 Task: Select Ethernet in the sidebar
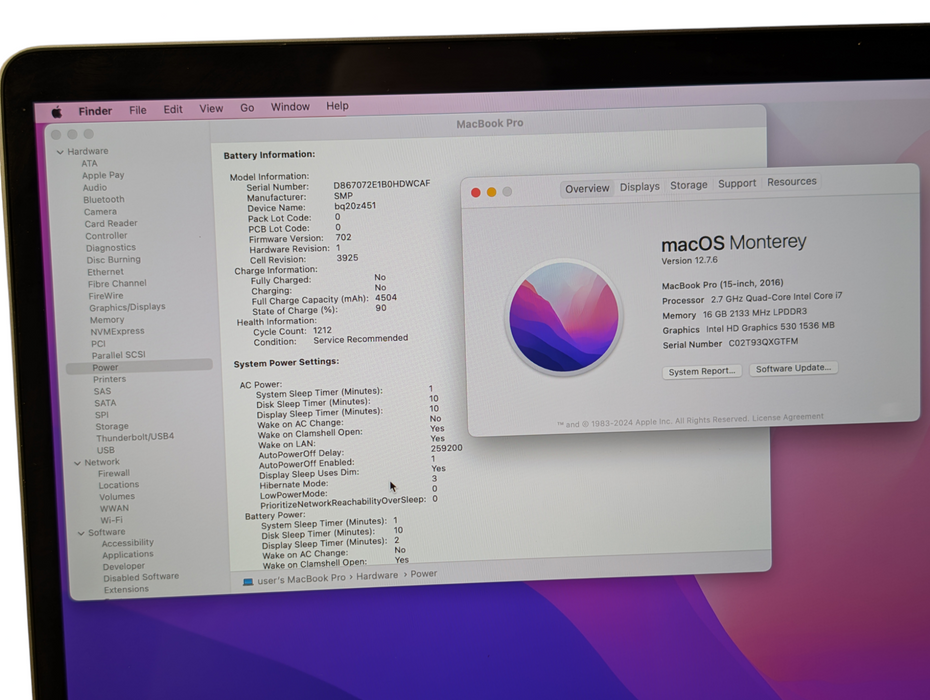(105, 272)
